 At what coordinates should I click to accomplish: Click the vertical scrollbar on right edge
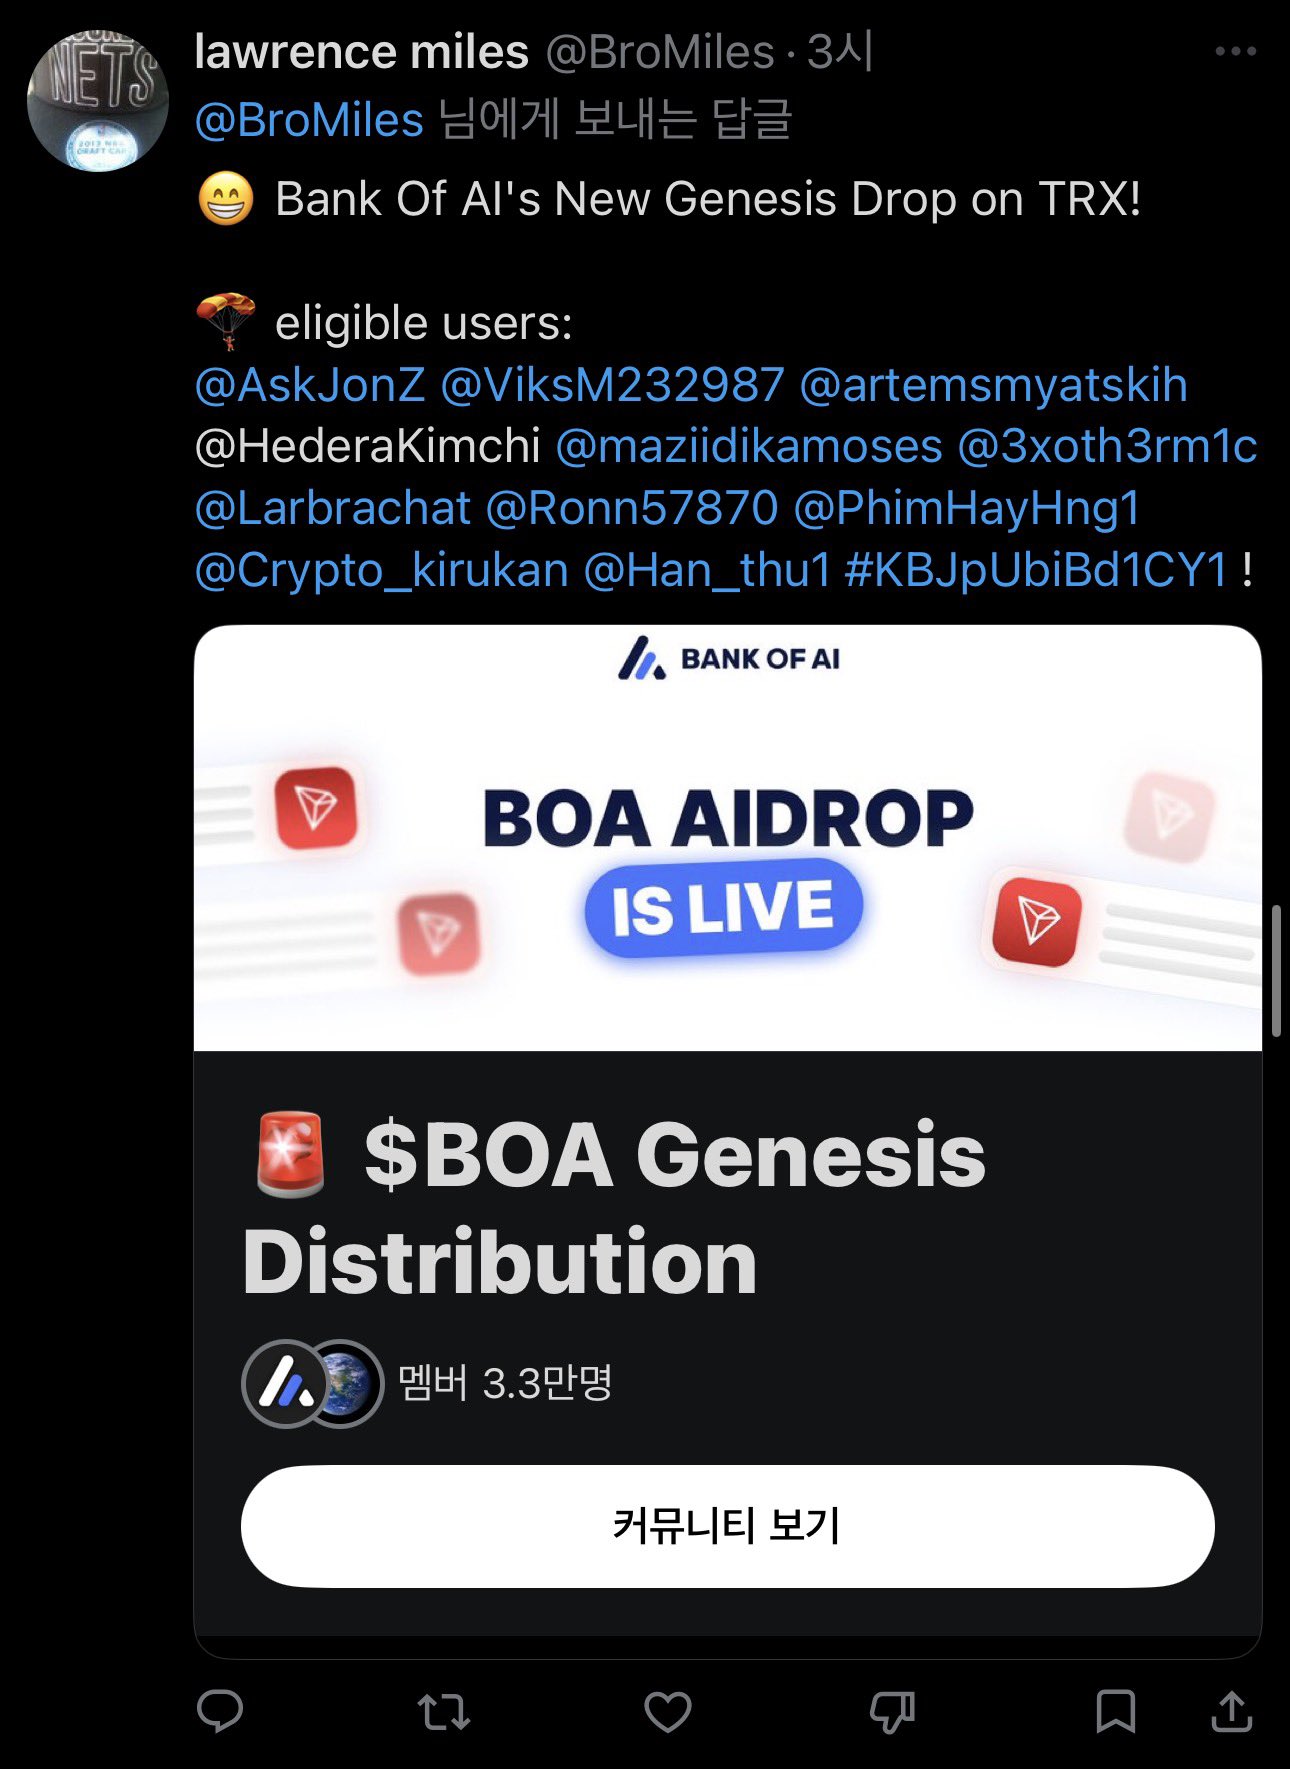pyautogui.click(x=1276, y=971)
